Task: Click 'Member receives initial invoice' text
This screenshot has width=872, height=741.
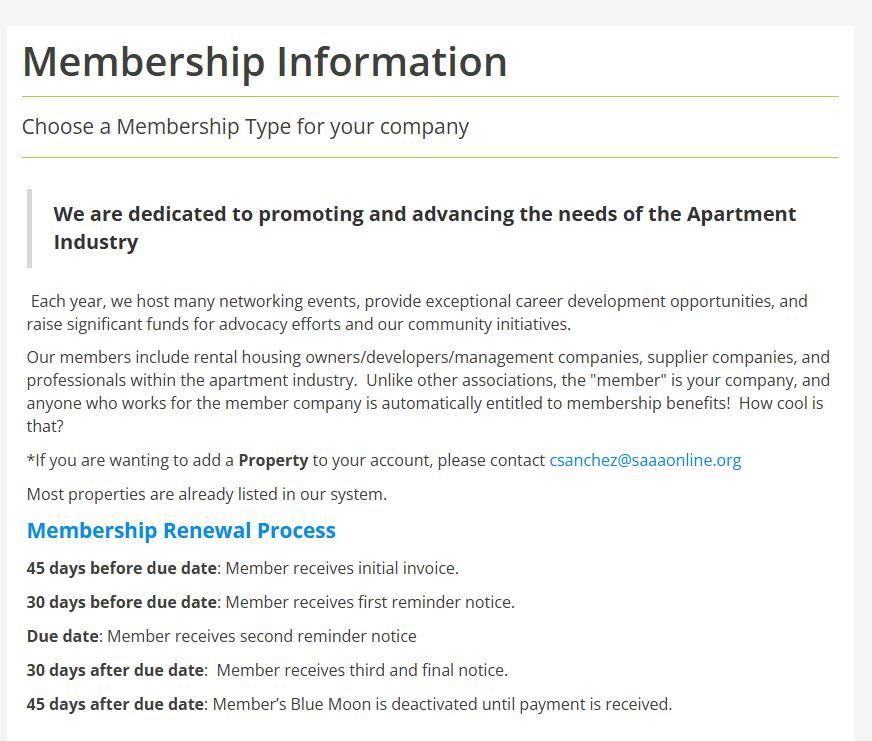Action: tap(342, 568)
